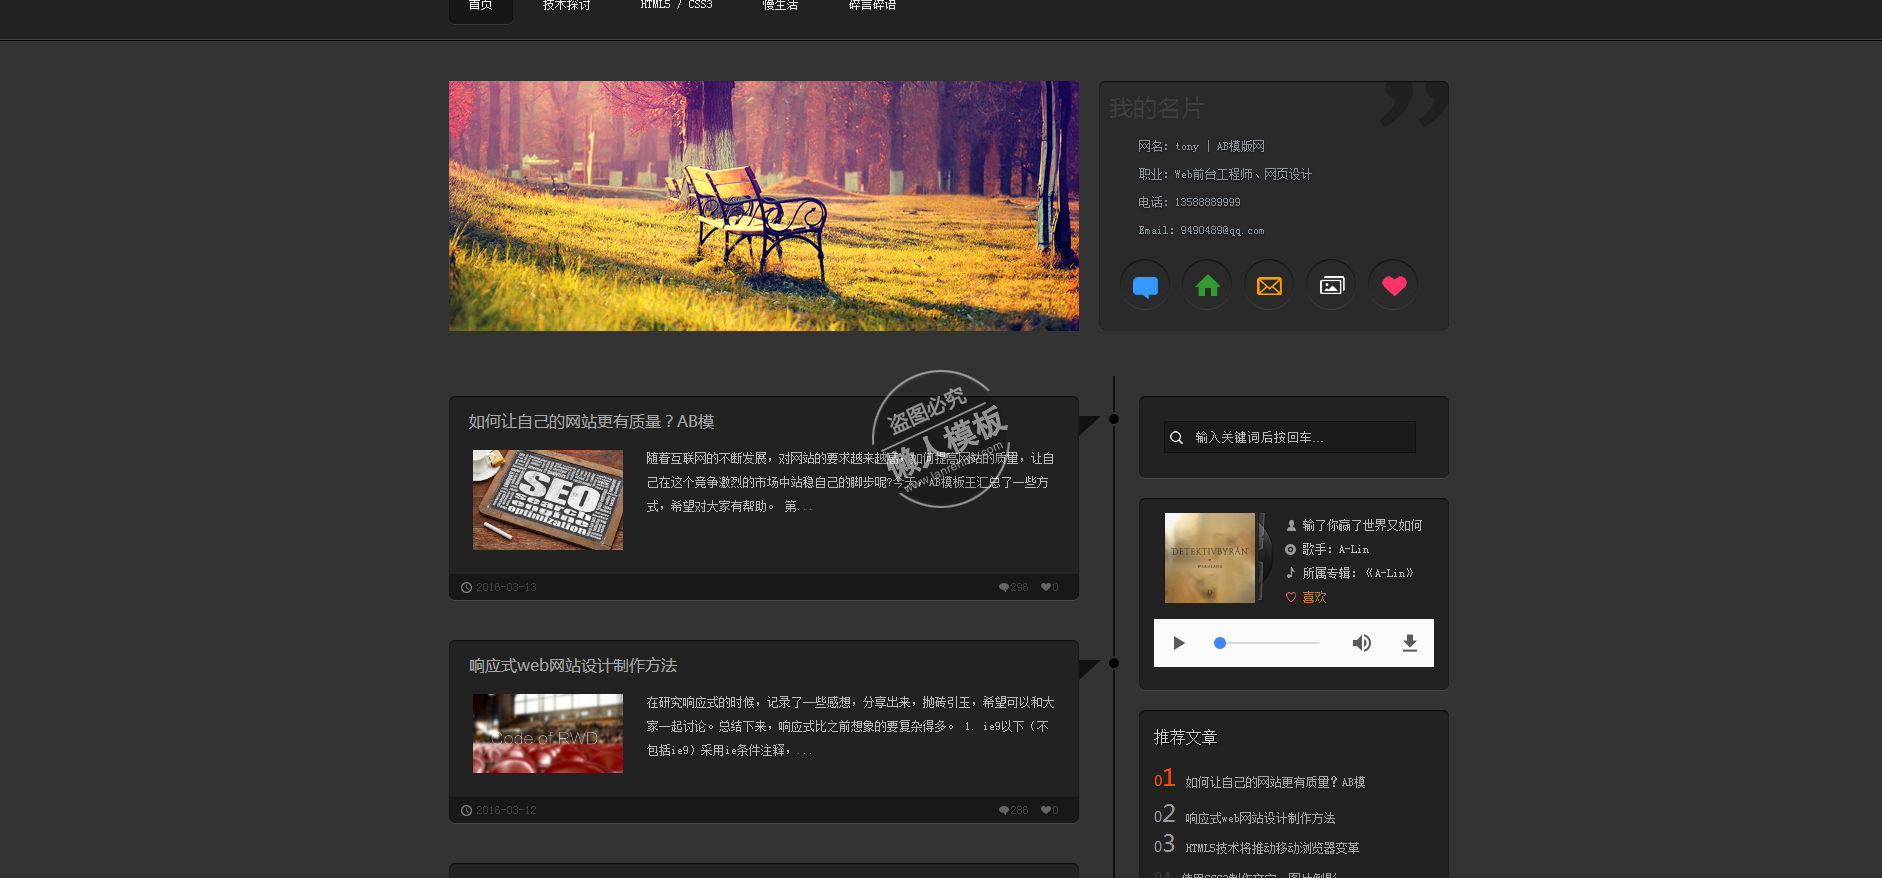Click the Code of RWD thumbnail

(x=548, y=733)
